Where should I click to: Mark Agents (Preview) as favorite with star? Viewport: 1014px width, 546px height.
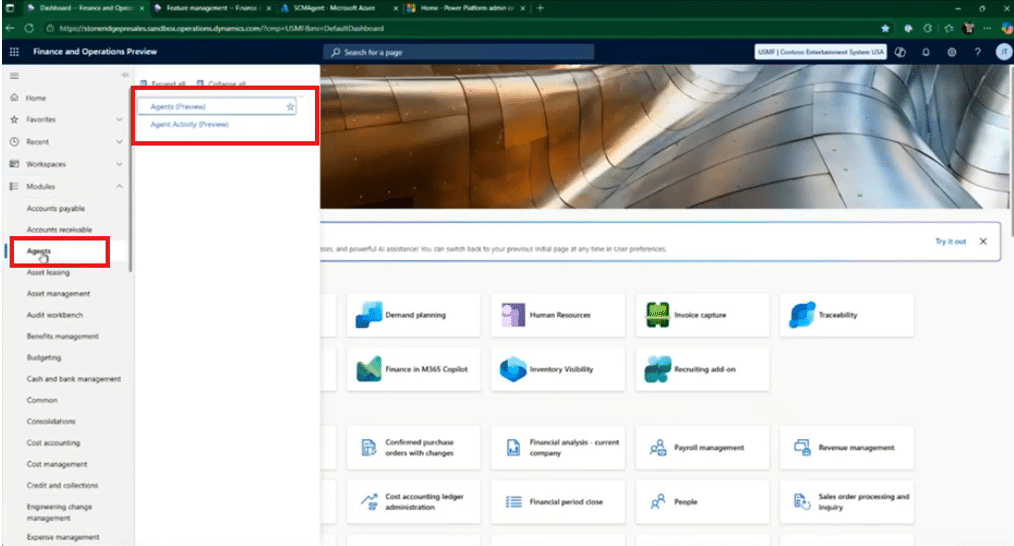[290, 107]
